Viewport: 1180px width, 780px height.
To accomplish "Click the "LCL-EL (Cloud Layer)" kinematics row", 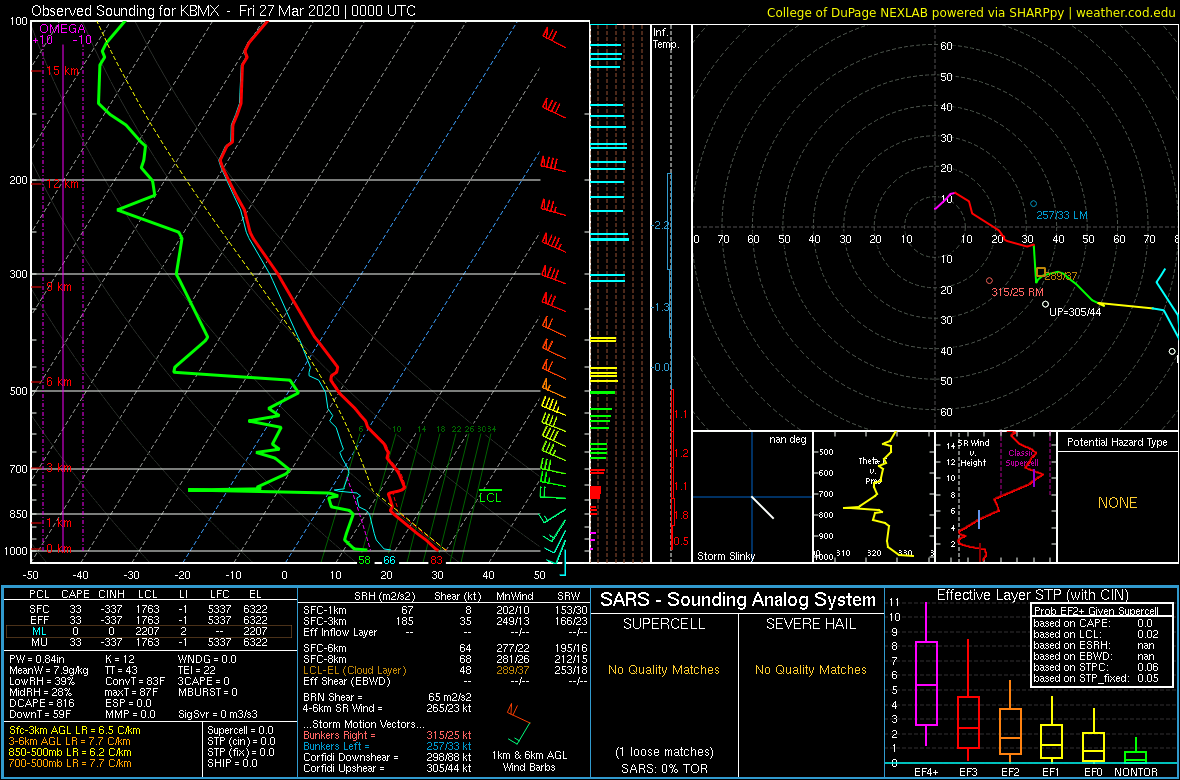I will click(444, 670).
